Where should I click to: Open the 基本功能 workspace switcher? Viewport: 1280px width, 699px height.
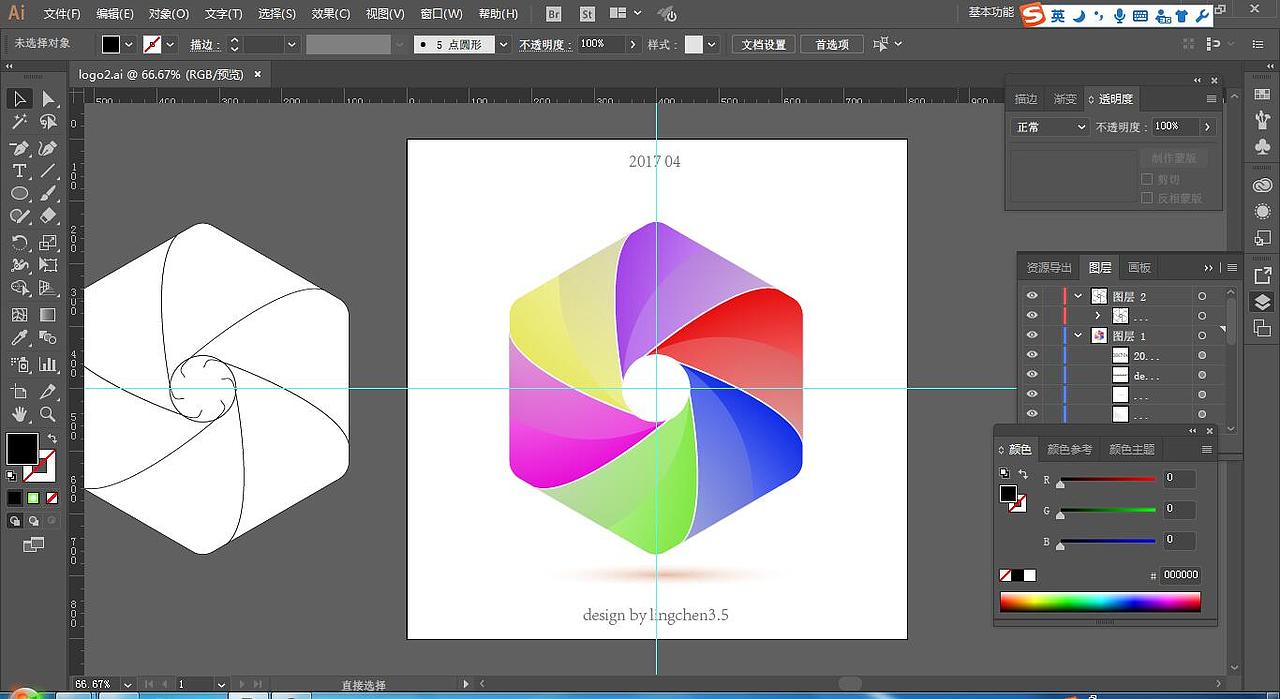991,13
